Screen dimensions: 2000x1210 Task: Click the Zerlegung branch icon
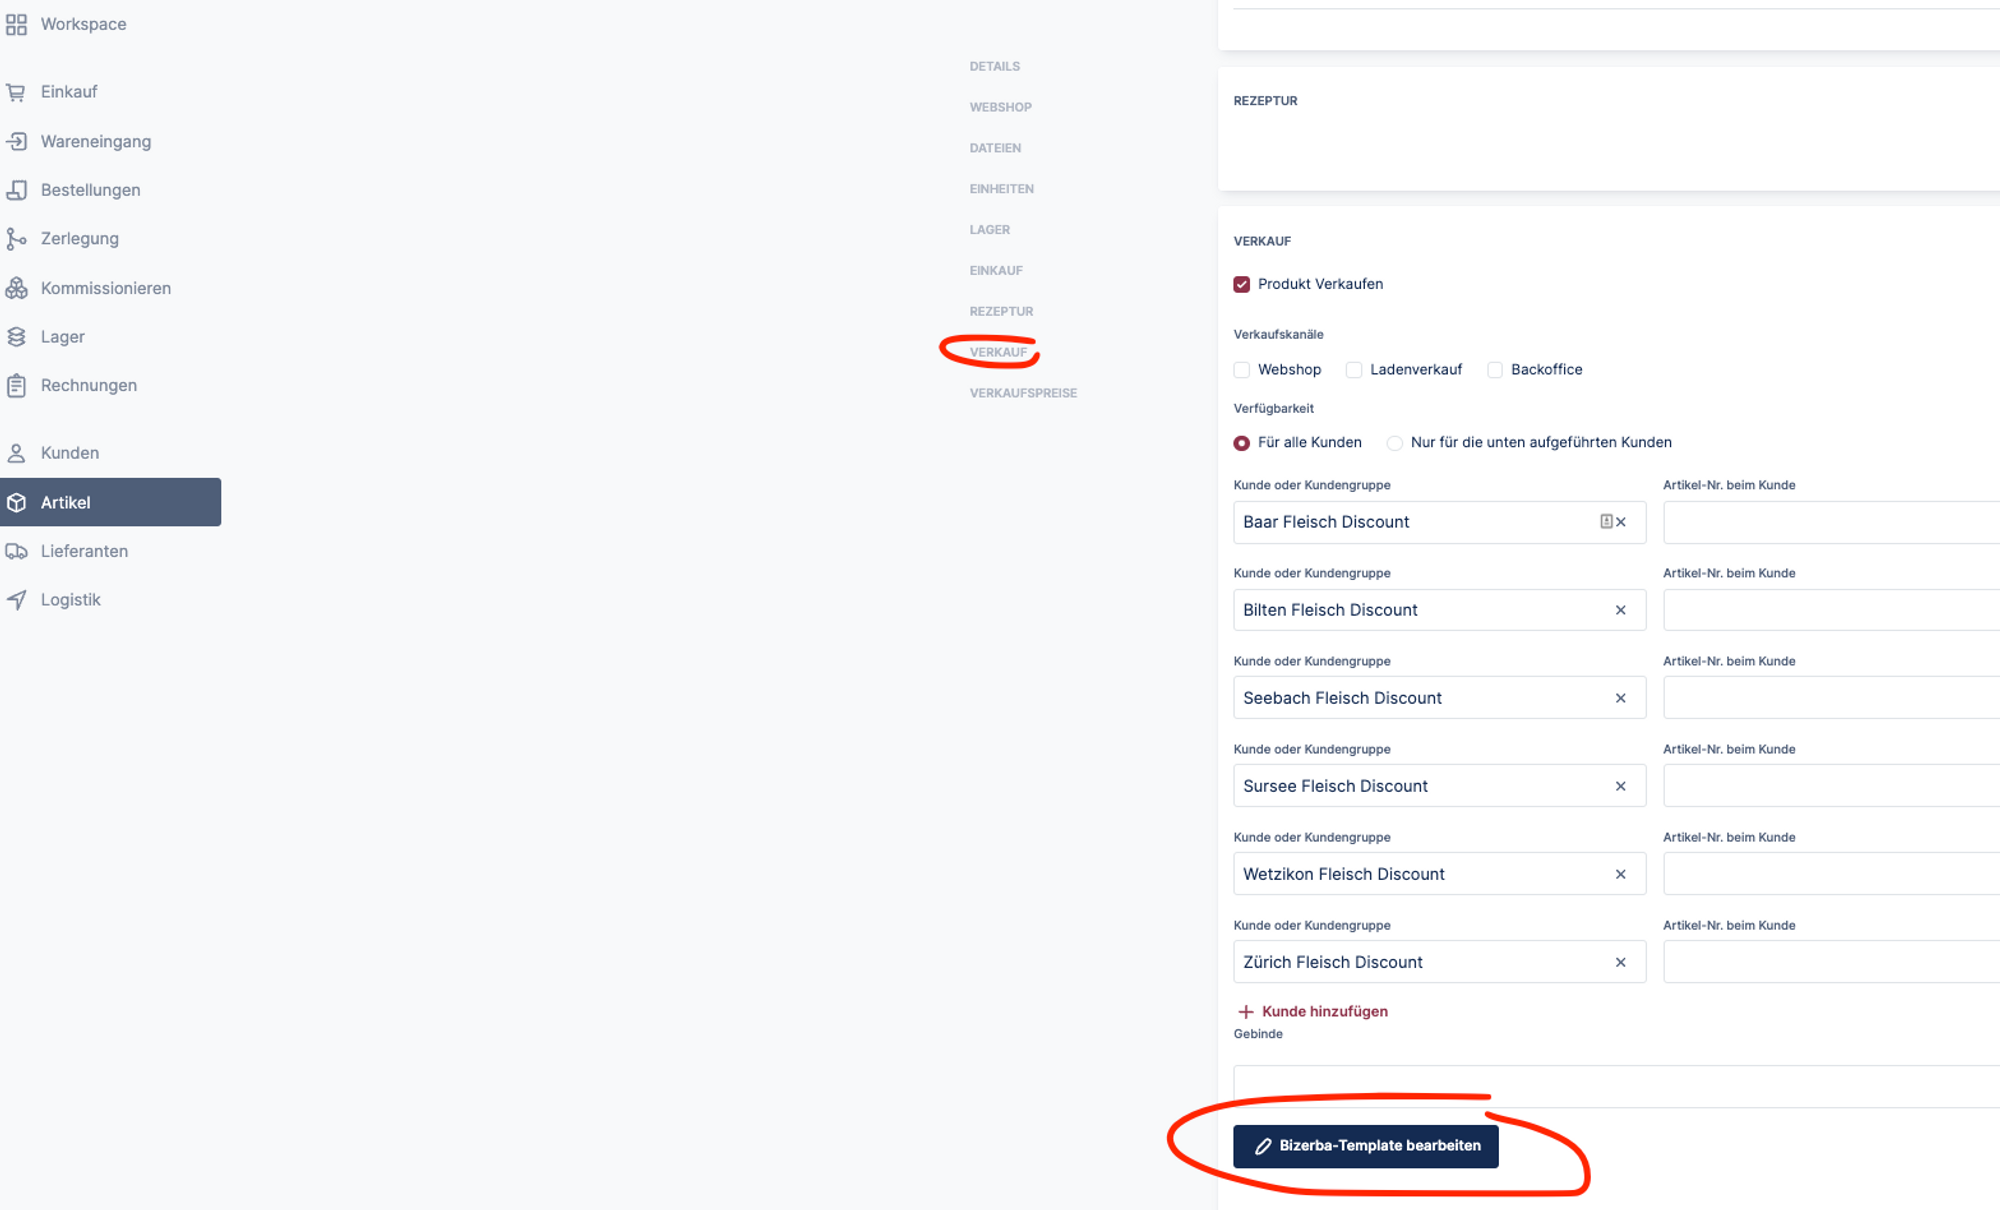point(16,239)
